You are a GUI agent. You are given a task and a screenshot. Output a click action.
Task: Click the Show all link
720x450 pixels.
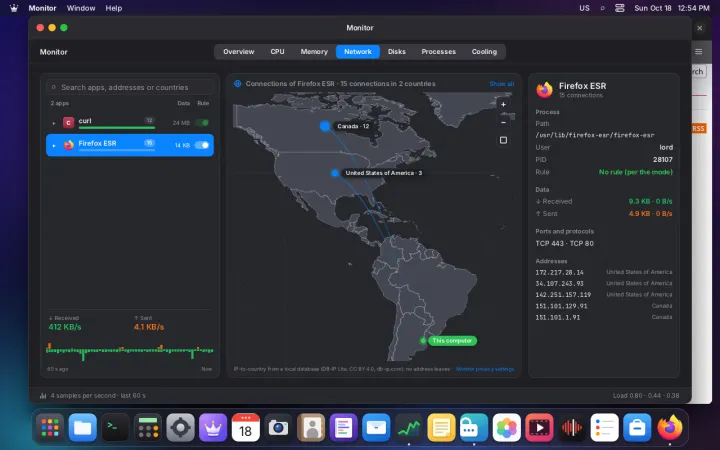501,84
